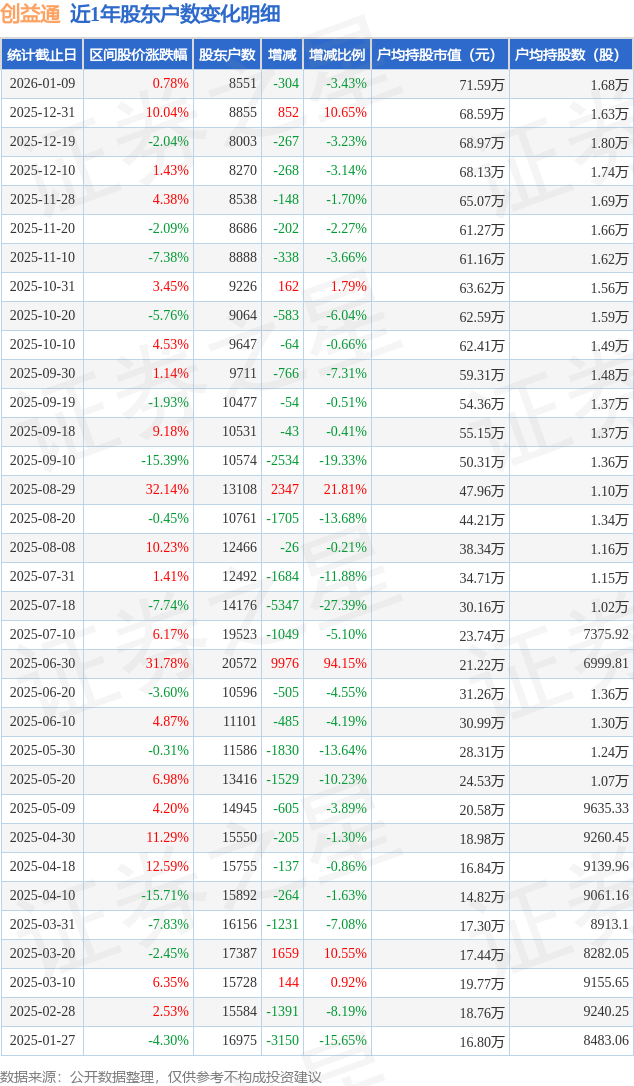Click the 32.14% price change cell
Screen dimensions: 634x1086
coord(167,490)
